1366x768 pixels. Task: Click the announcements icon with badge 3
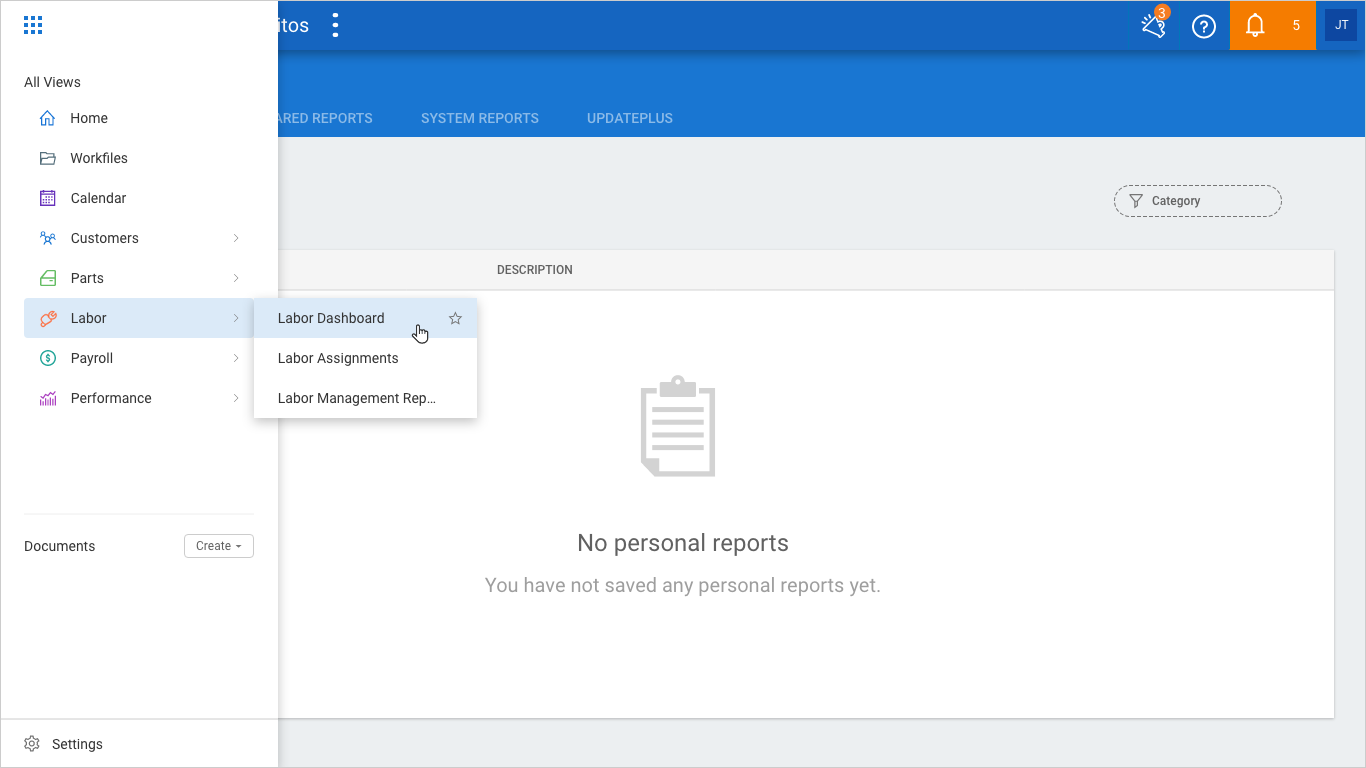tap(1154, 26)
